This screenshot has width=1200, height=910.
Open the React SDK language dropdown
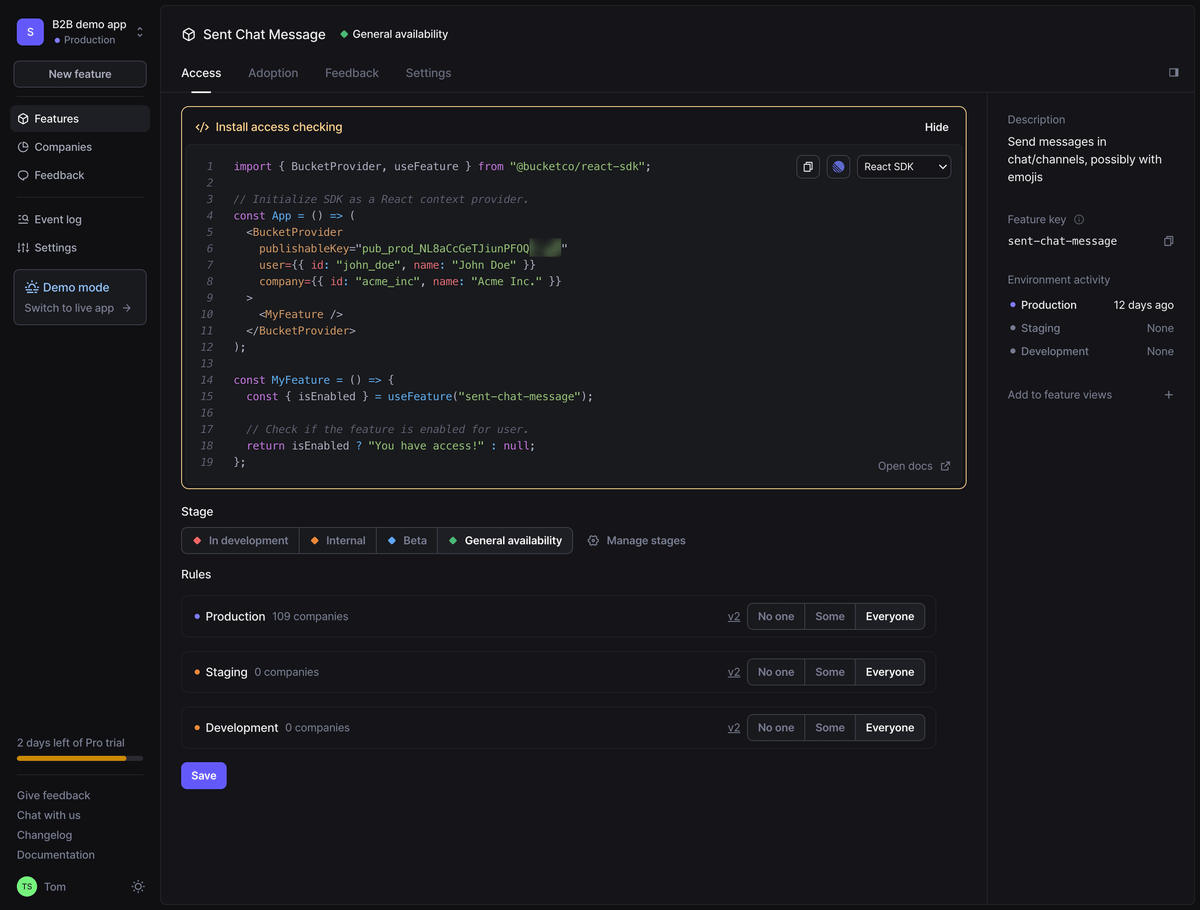[904, 167]
